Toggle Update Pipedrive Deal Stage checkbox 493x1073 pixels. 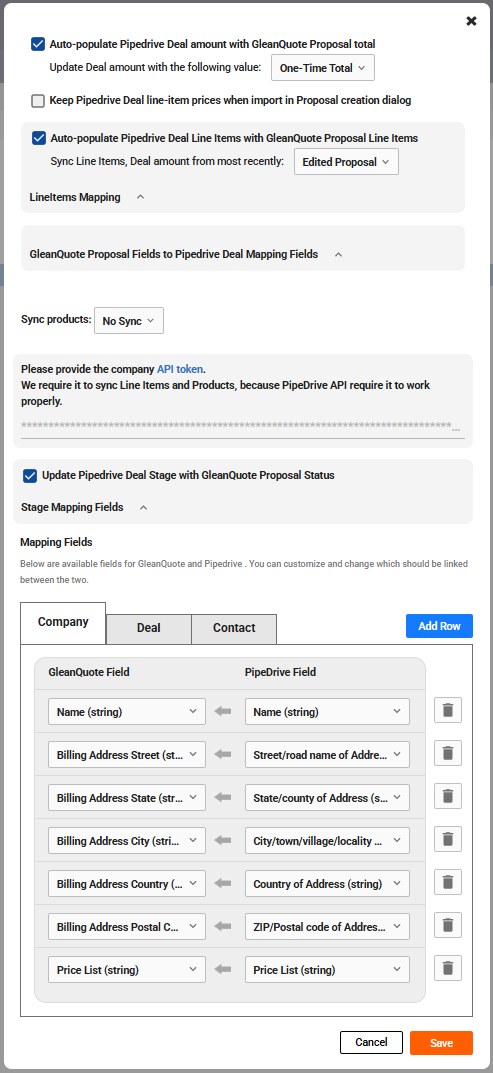tap(30, 476)
